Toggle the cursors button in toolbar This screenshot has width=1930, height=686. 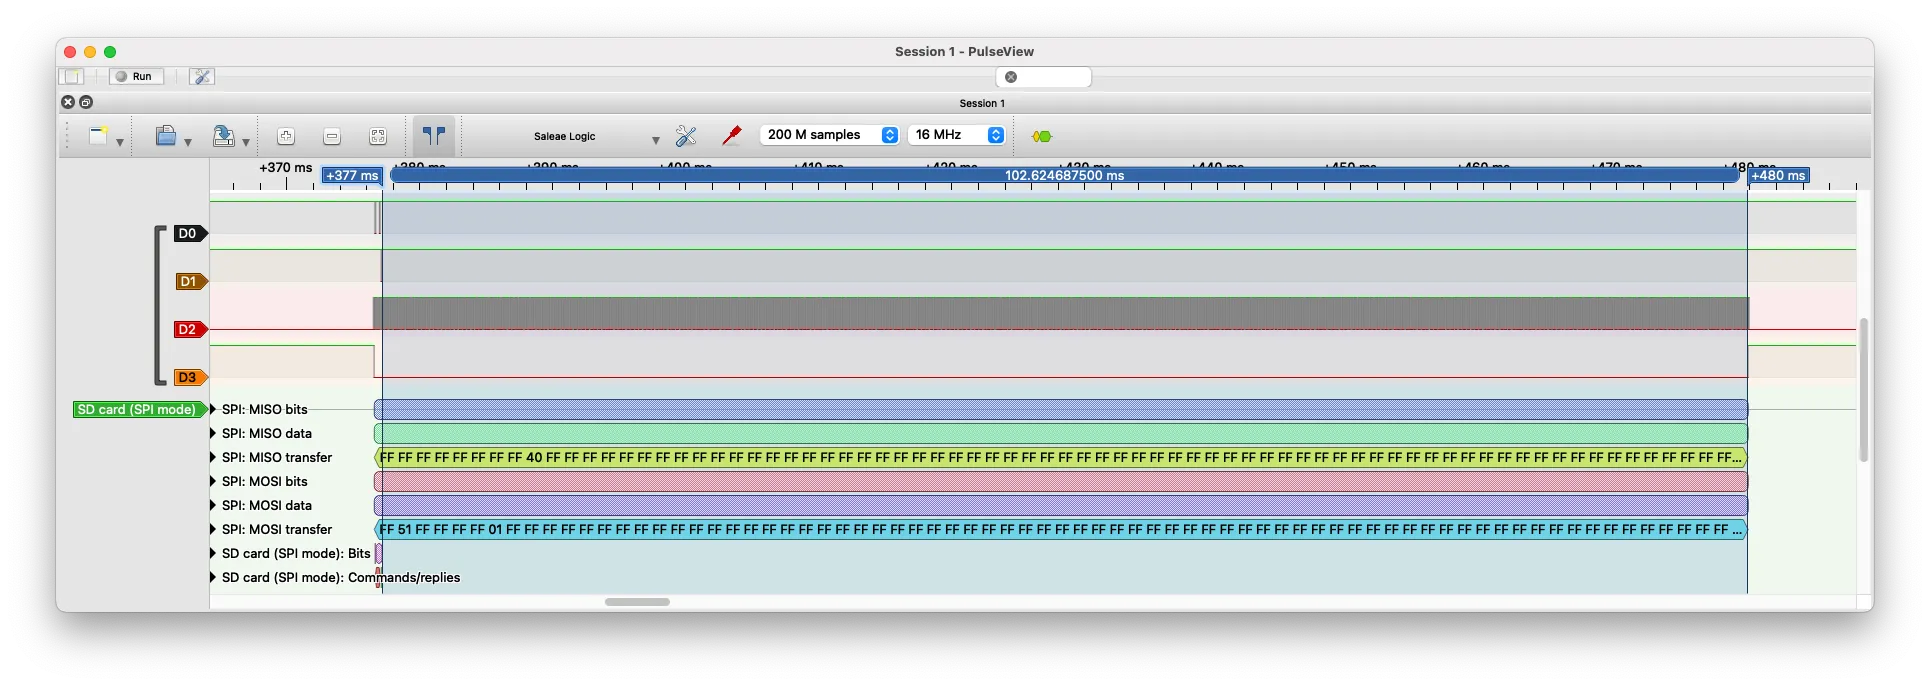434,136
